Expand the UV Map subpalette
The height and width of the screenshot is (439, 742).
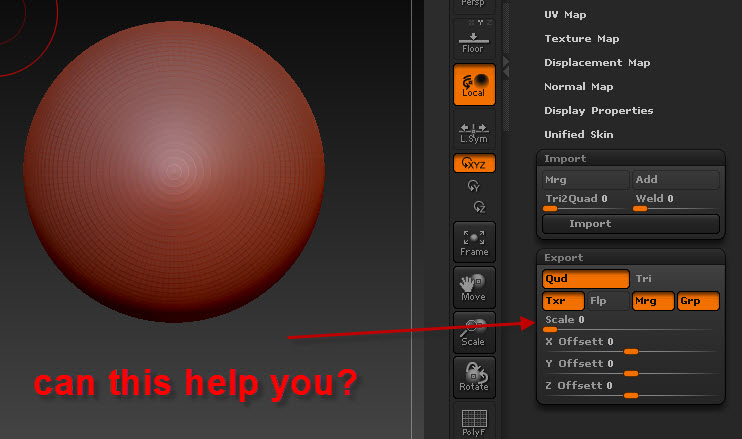point(565,15)
